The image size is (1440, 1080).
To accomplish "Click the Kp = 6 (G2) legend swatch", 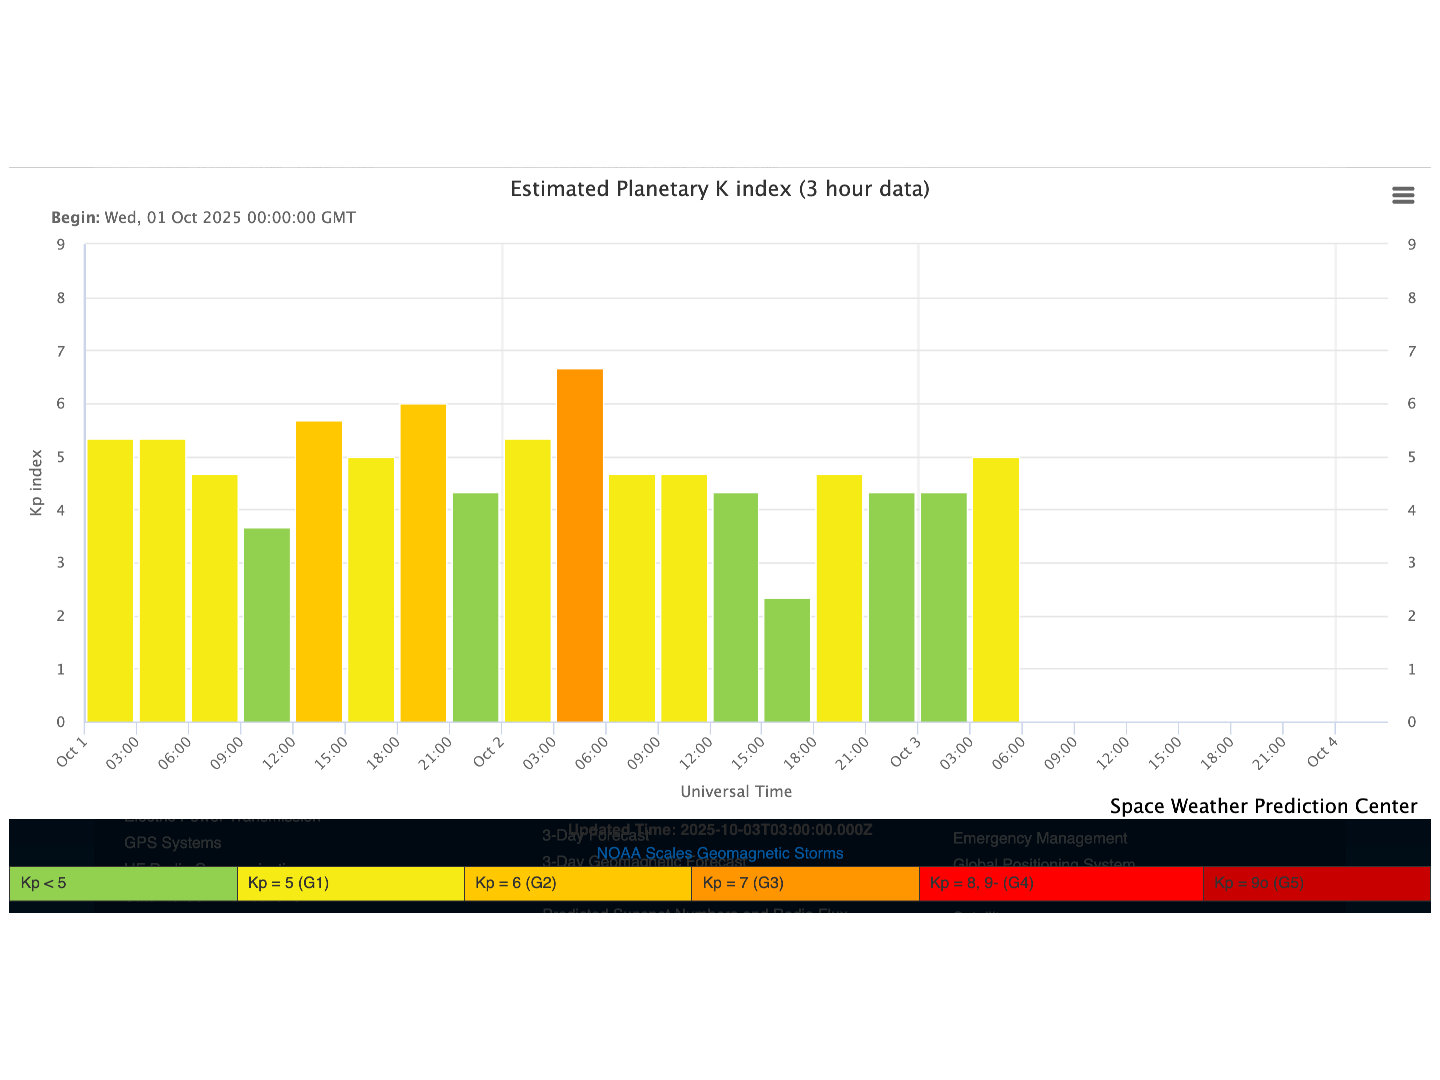I will [x=577, y=883].
